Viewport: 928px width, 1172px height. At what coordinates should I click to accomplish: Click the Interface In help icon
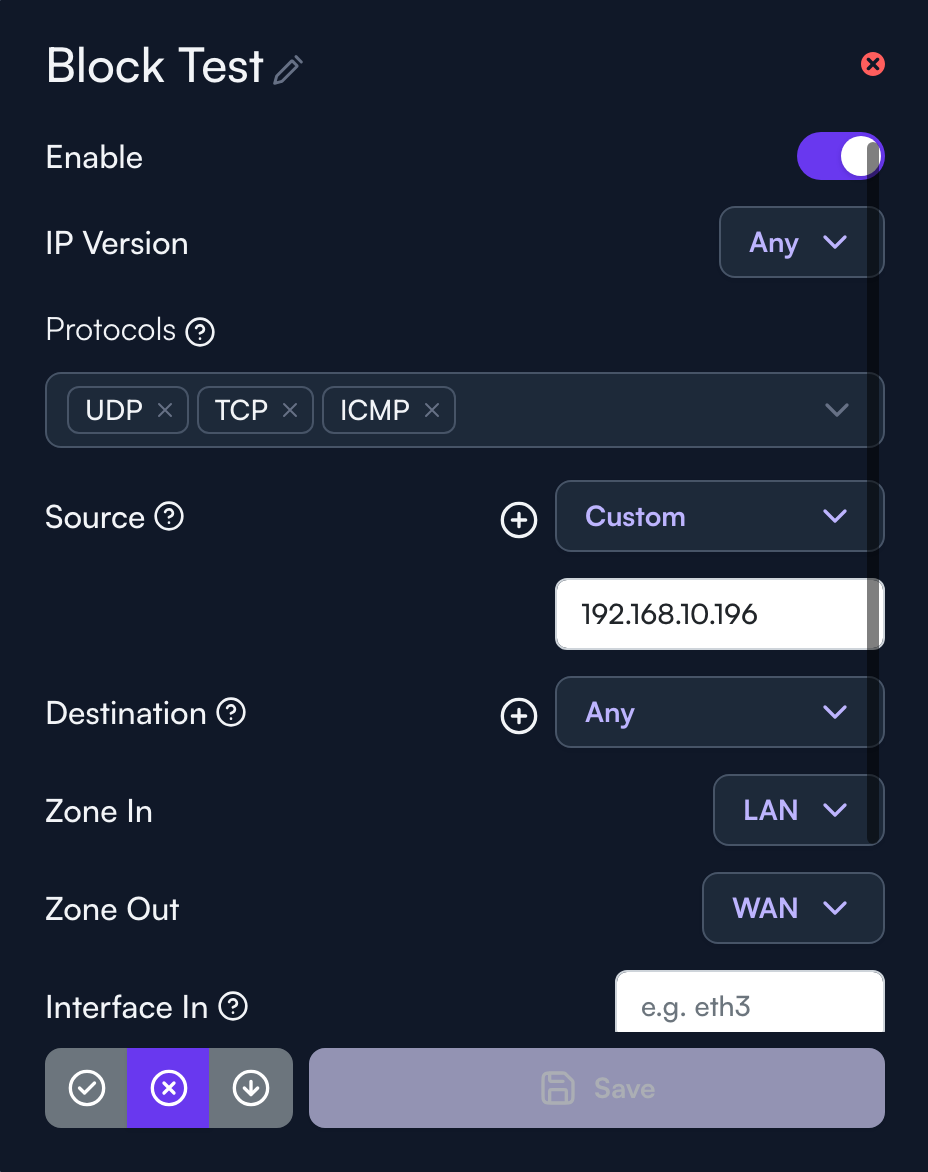[x=233, y=1006]
